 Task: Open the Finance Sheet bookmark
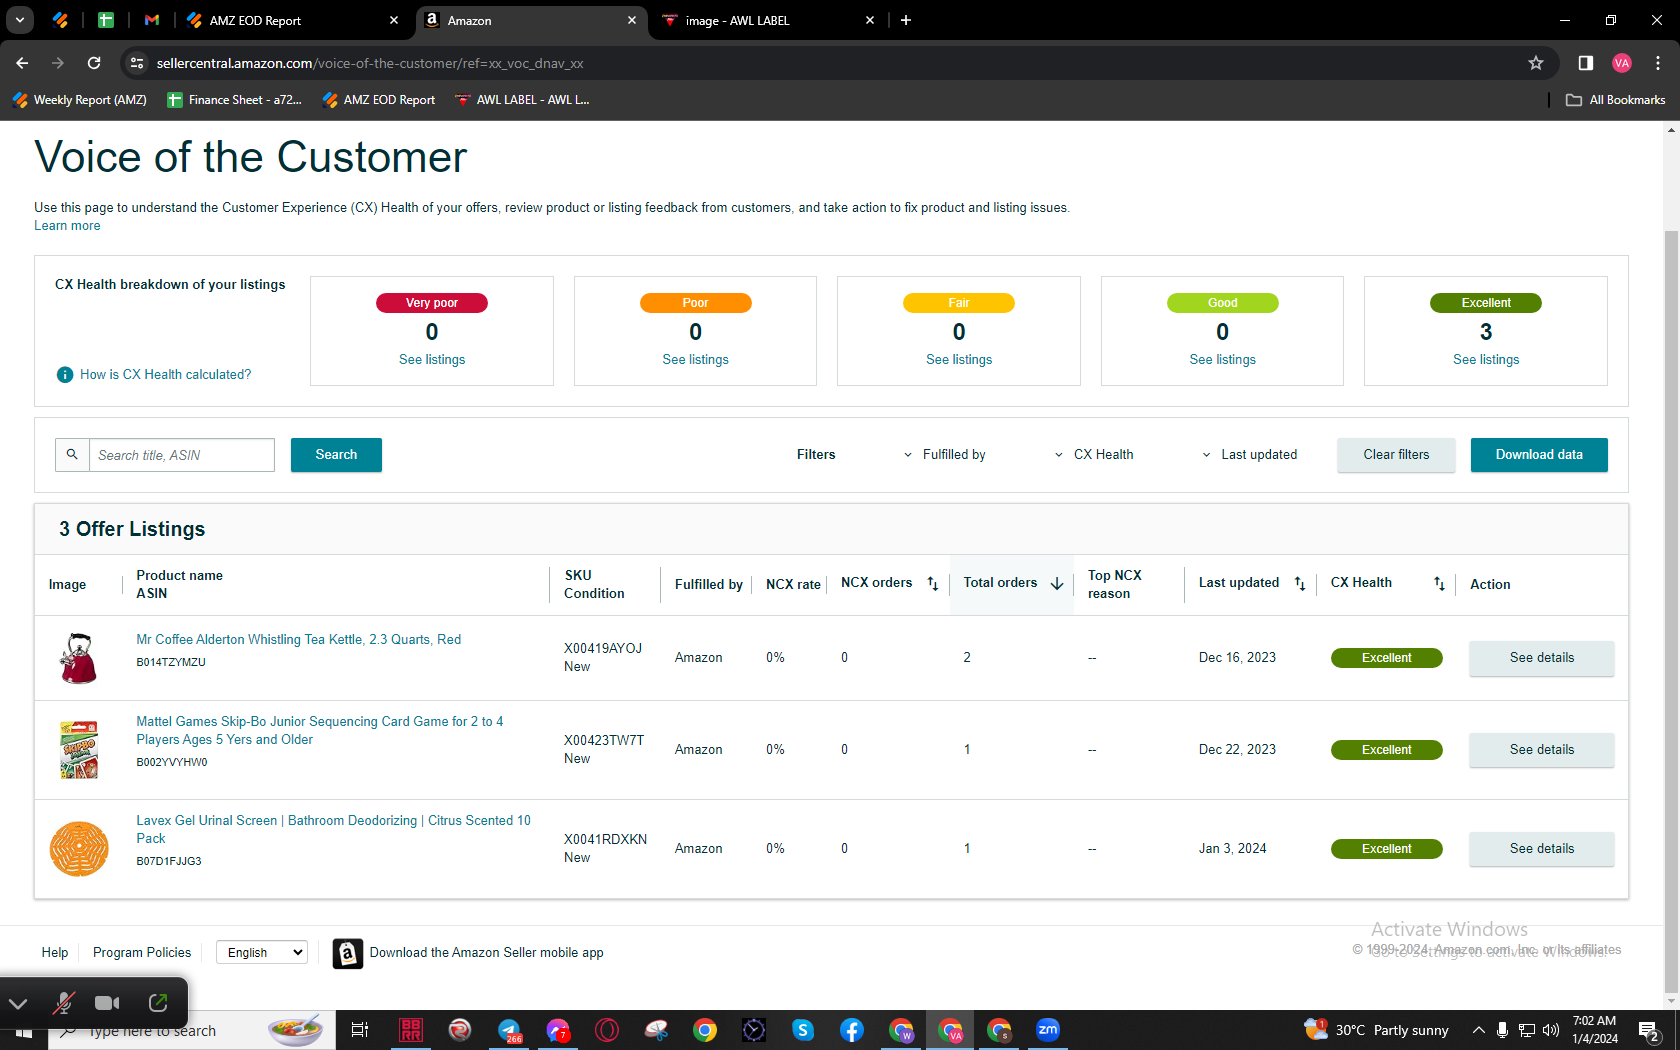click(x=235, y=100)
